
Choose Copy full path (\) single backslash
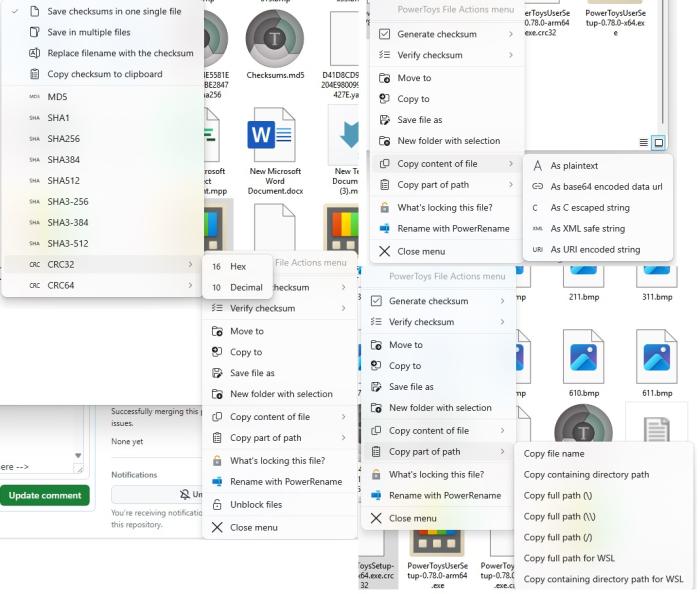tap(558, 496)
